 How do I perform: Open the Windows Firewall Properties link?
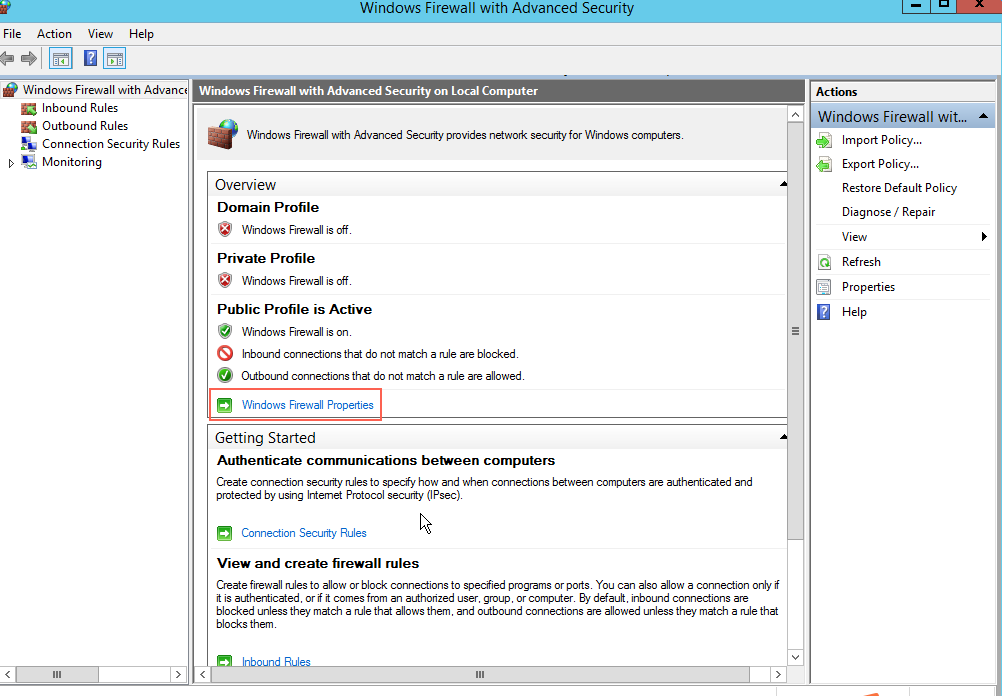pyautogui.click(x=307, y=405)
